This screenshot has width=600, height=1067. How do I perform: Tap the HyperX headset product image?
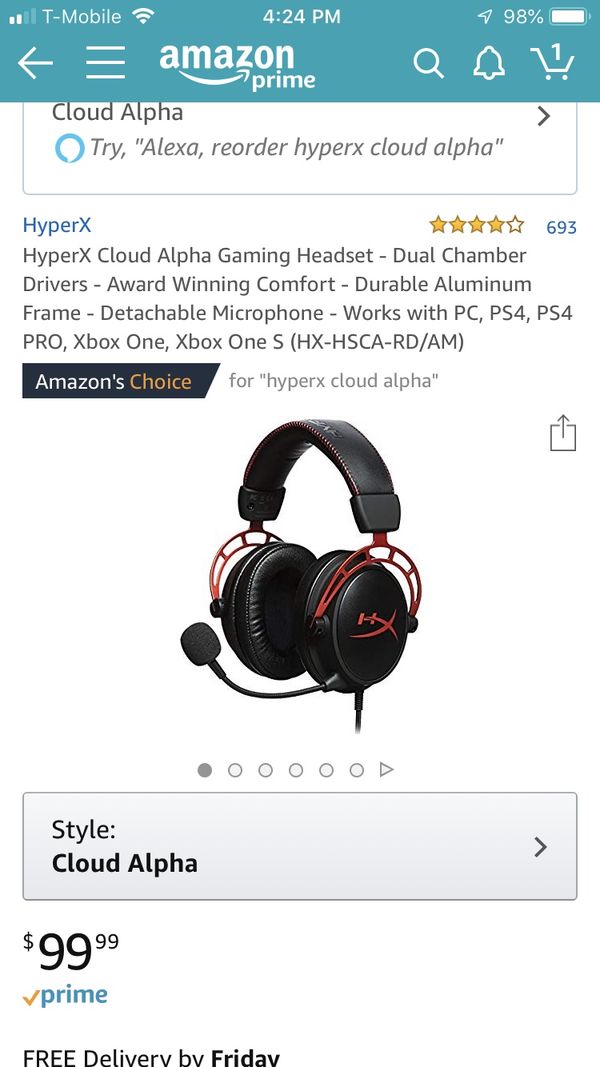pos(300,576)
